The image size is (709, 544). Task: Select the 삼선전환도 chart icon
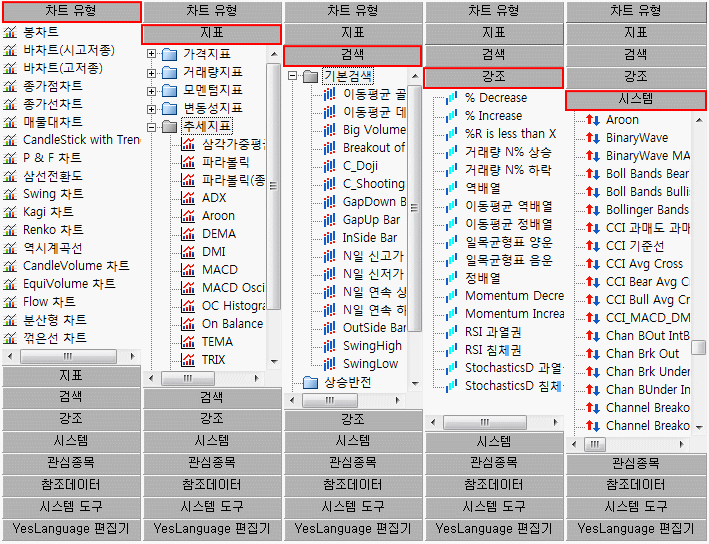(x=10, y=176)
